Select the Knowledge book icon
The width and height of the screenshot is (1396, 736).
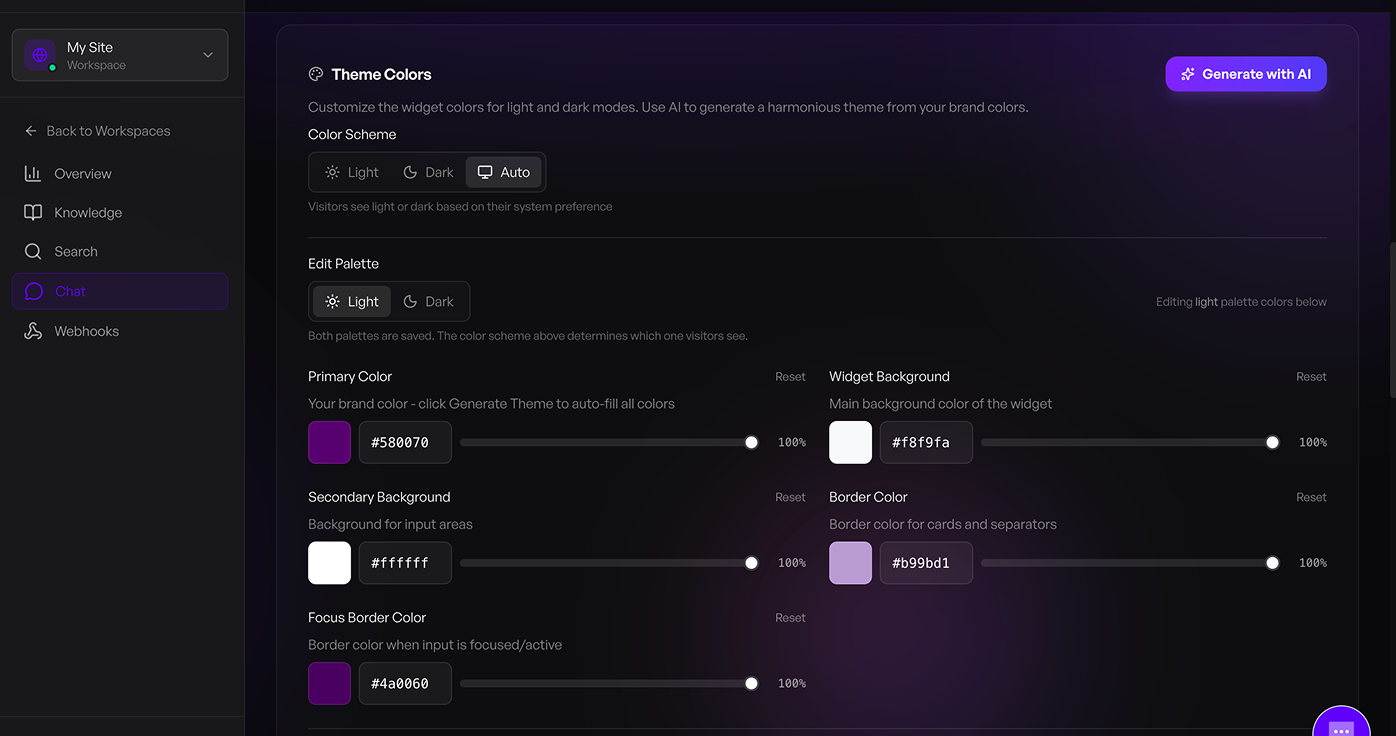point(34,212)
